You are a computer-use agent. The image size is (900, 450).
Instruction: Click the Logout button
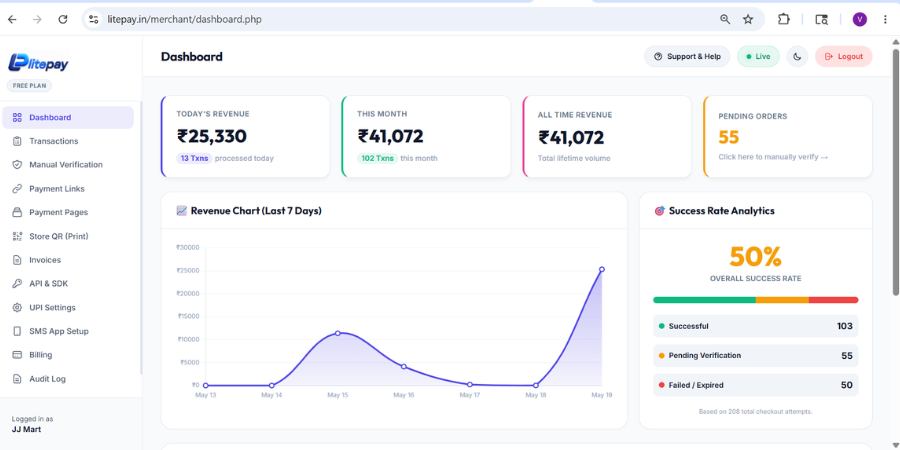(843, 56)
